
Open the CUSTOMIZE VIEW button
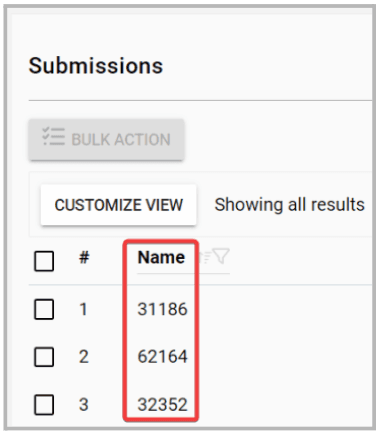tap(118, 205)
